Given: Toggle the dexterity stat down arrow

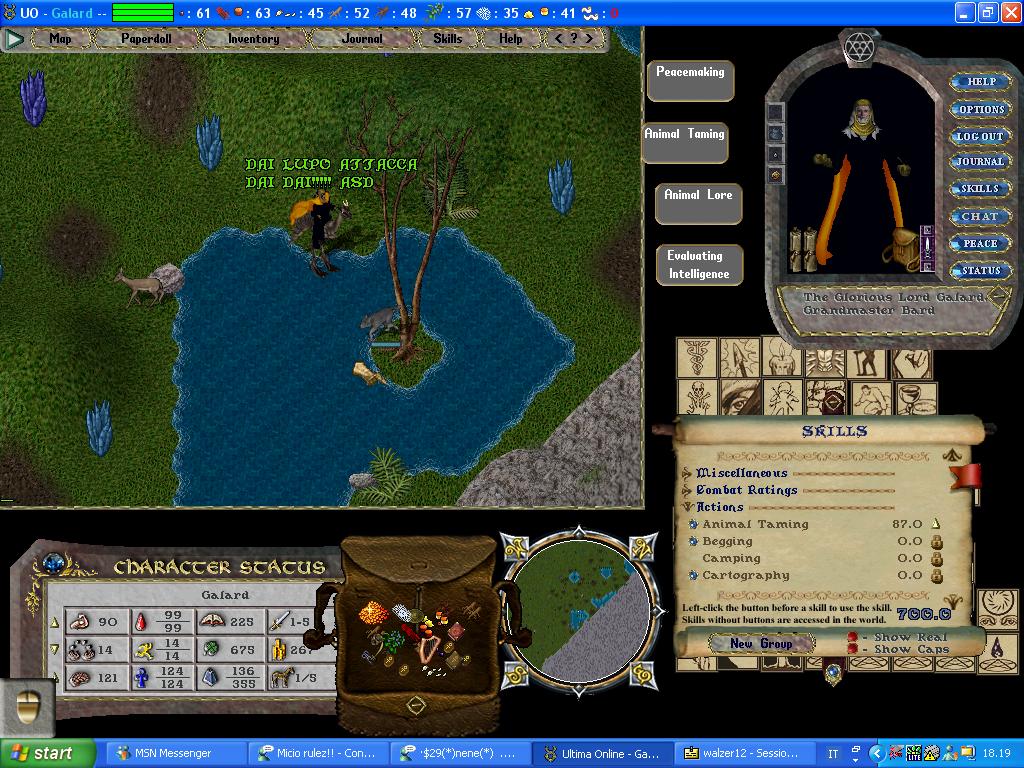Looking at the screenshot, I should tap(55, 650).
